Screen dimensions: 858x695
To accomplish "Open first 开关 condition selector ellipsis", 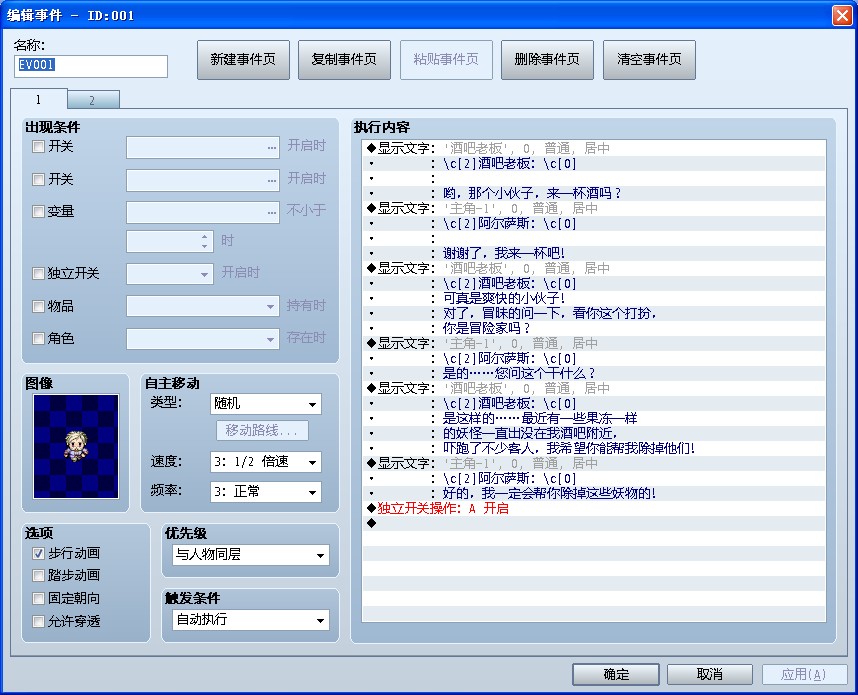I will pos(272,148).
